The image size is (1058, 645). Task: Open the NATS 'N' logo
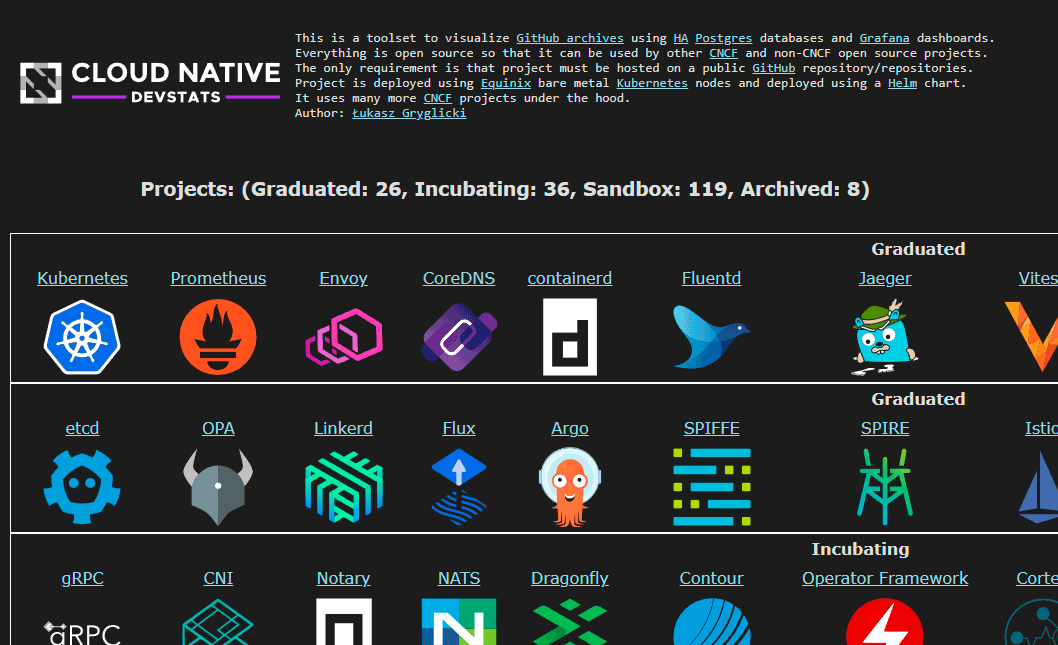pyautogui.click(x=459, y=621)
